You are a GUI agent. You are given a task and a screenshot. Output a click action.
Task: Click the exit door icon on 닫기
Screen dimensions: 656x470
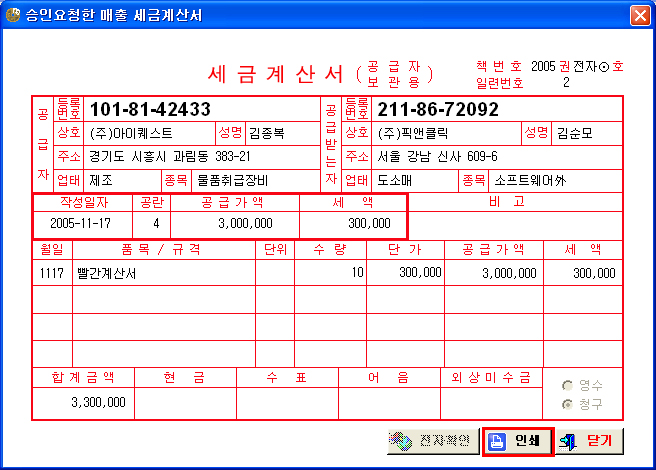click(x=568, y=442)
